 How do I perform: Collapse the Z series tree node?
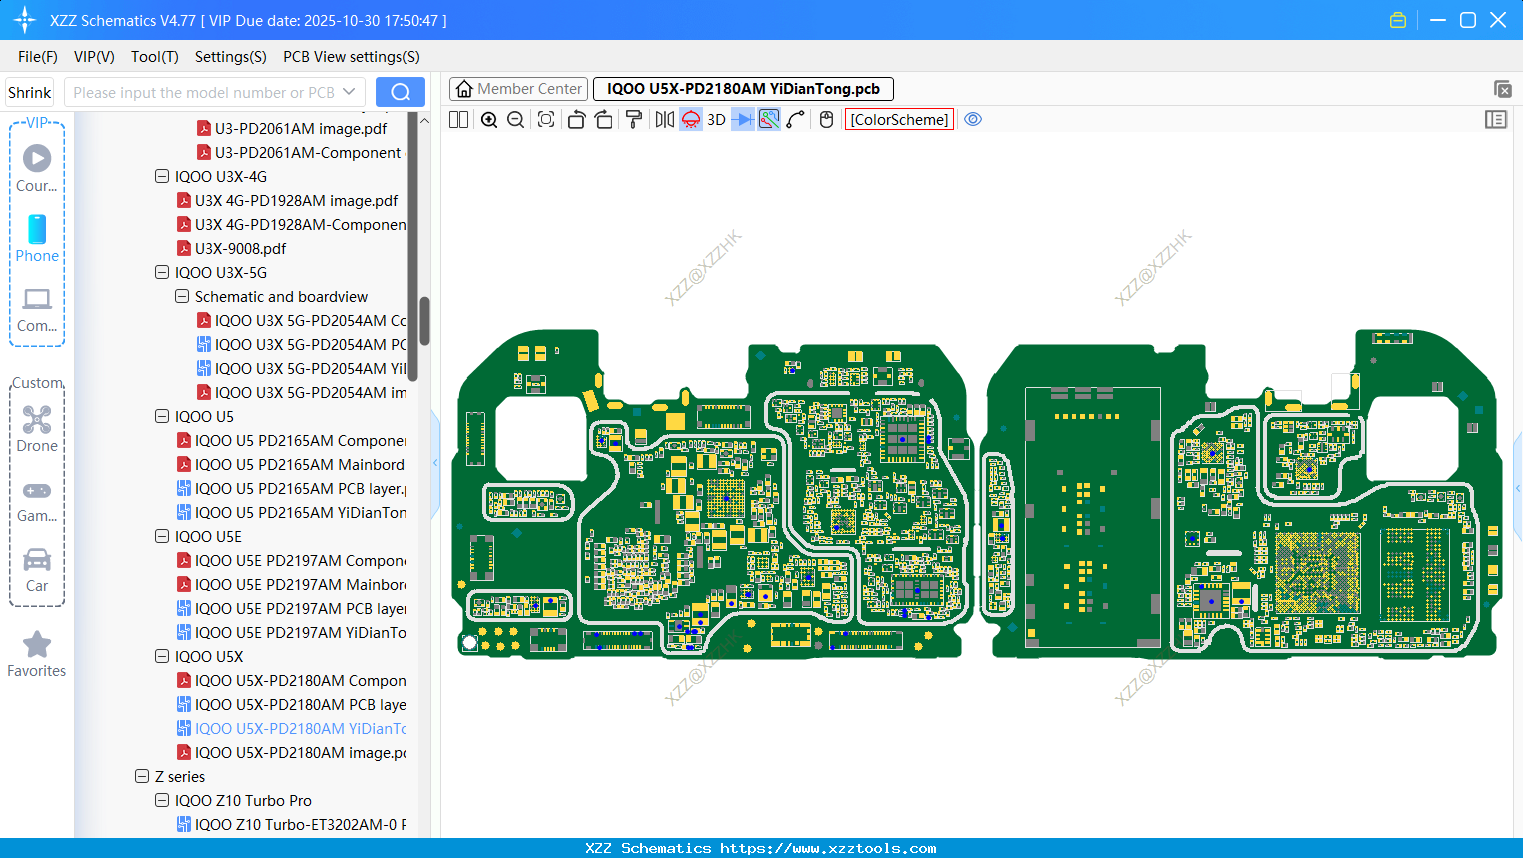(x=142, y=777)
